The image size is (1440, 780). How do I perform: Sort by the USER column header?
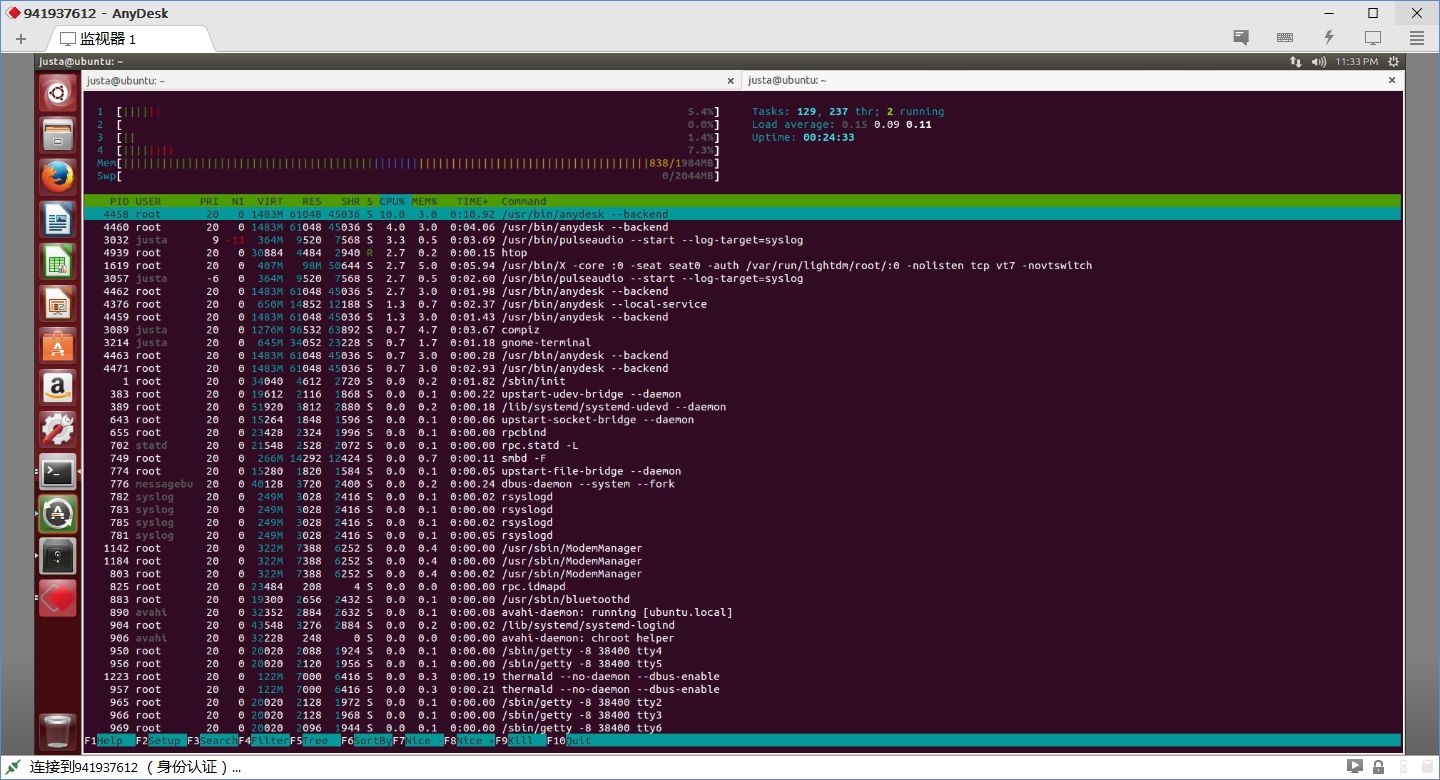point(148,201)
